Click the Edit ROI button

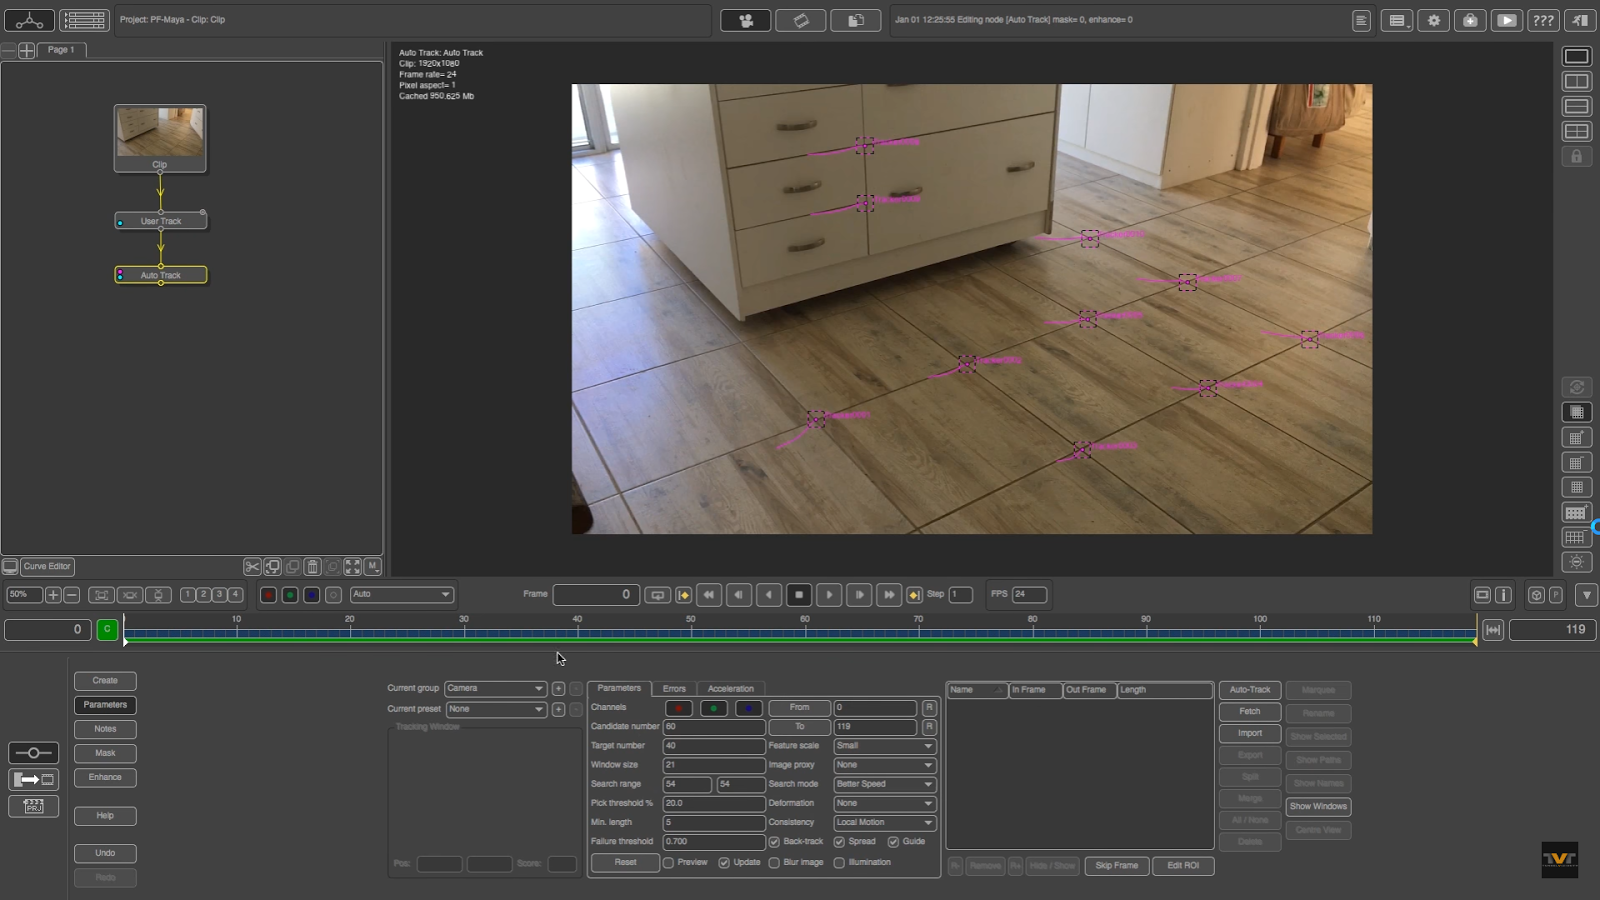point(1183,866)
